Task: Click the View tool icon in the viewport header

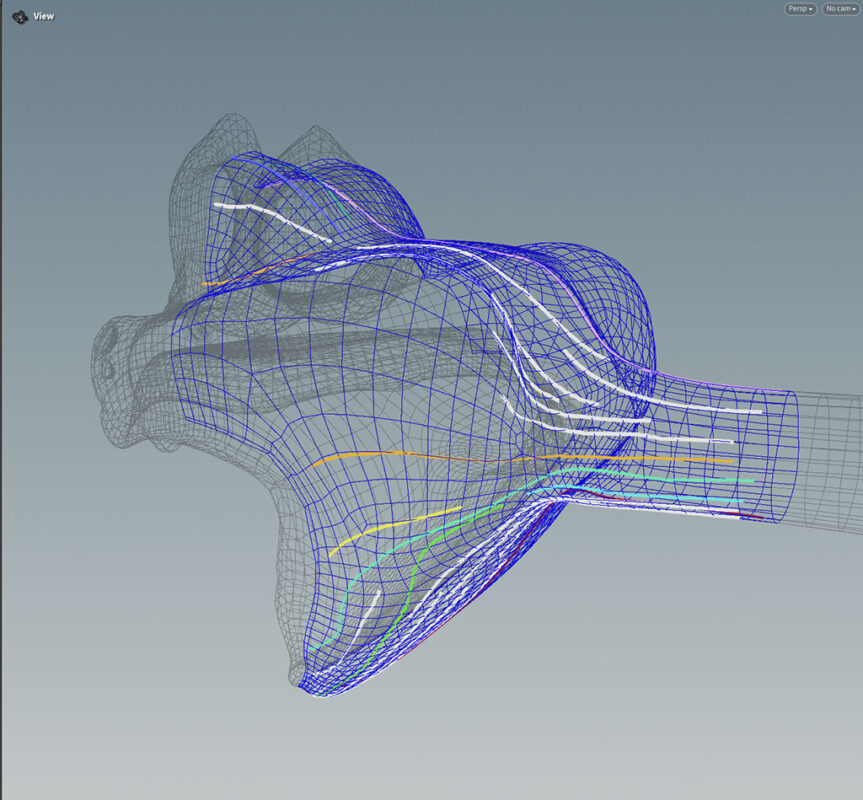Action: 20,16
